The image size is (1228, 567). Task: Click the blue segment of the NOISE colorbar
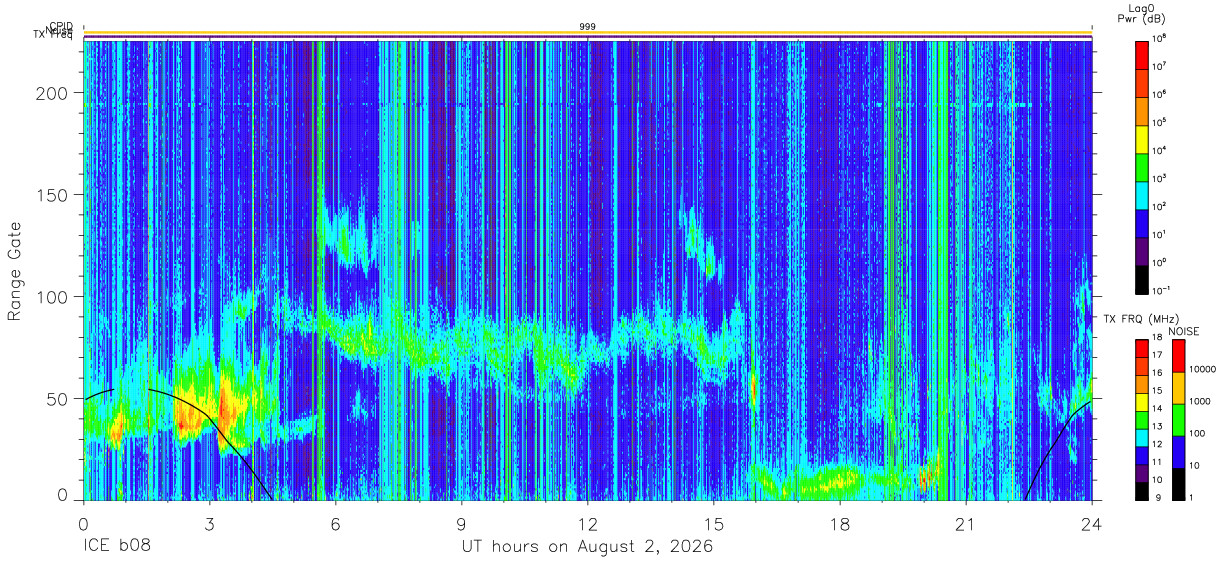tap(1178, 451)
